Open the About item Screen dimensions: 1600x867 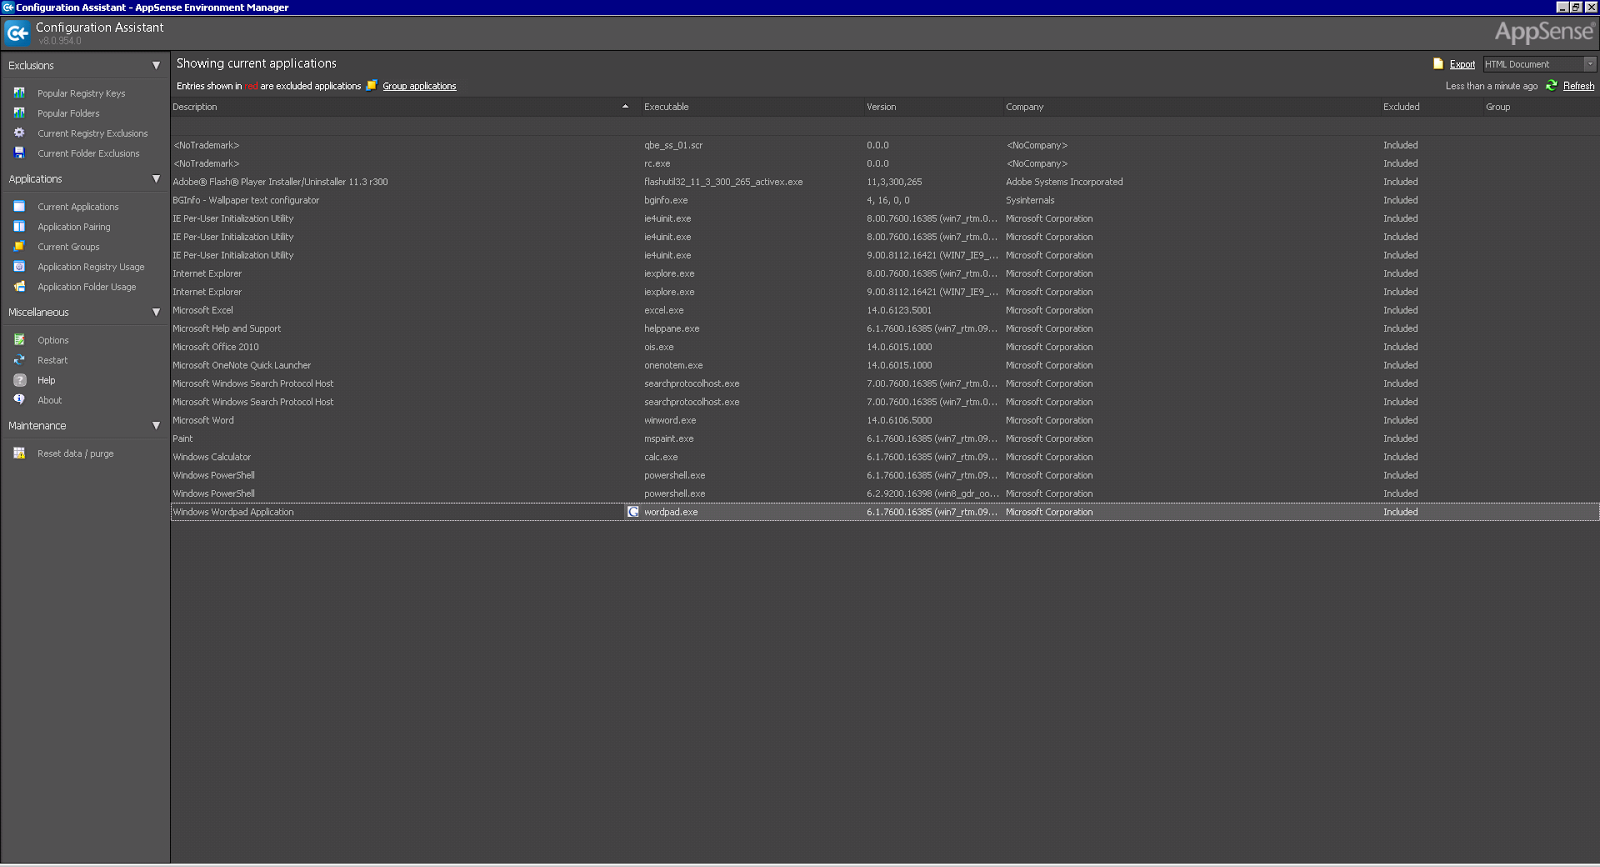(49, 401)
